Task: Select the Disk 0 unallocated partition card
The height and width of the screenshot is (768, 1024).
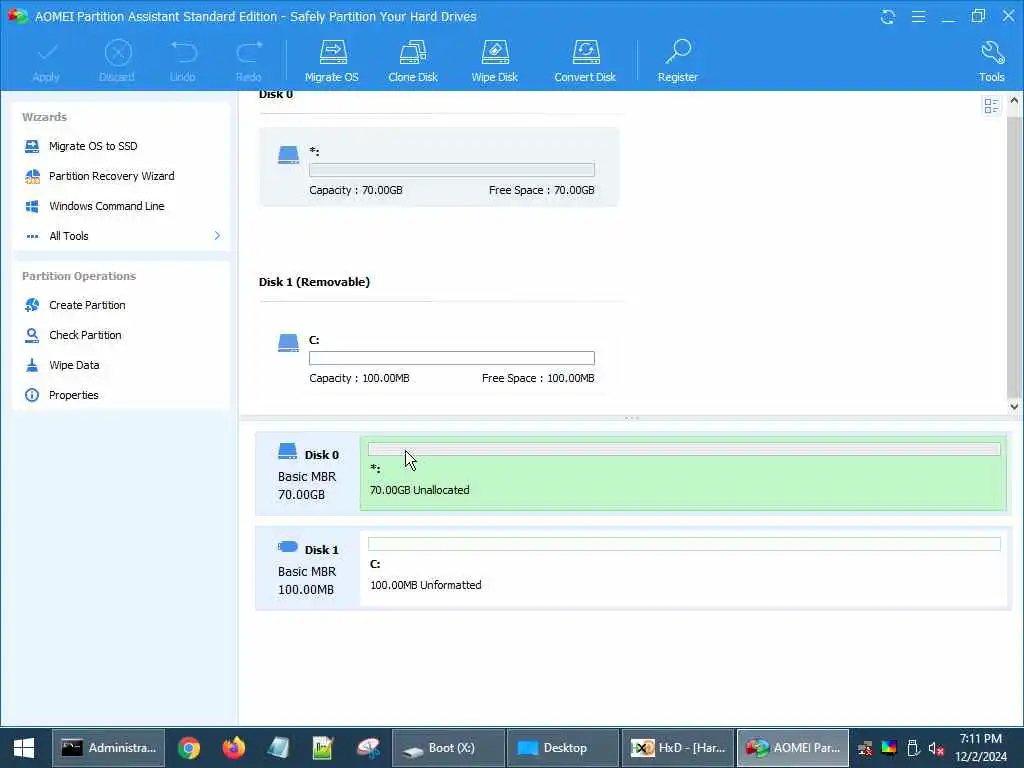Action: coord(439,167)
